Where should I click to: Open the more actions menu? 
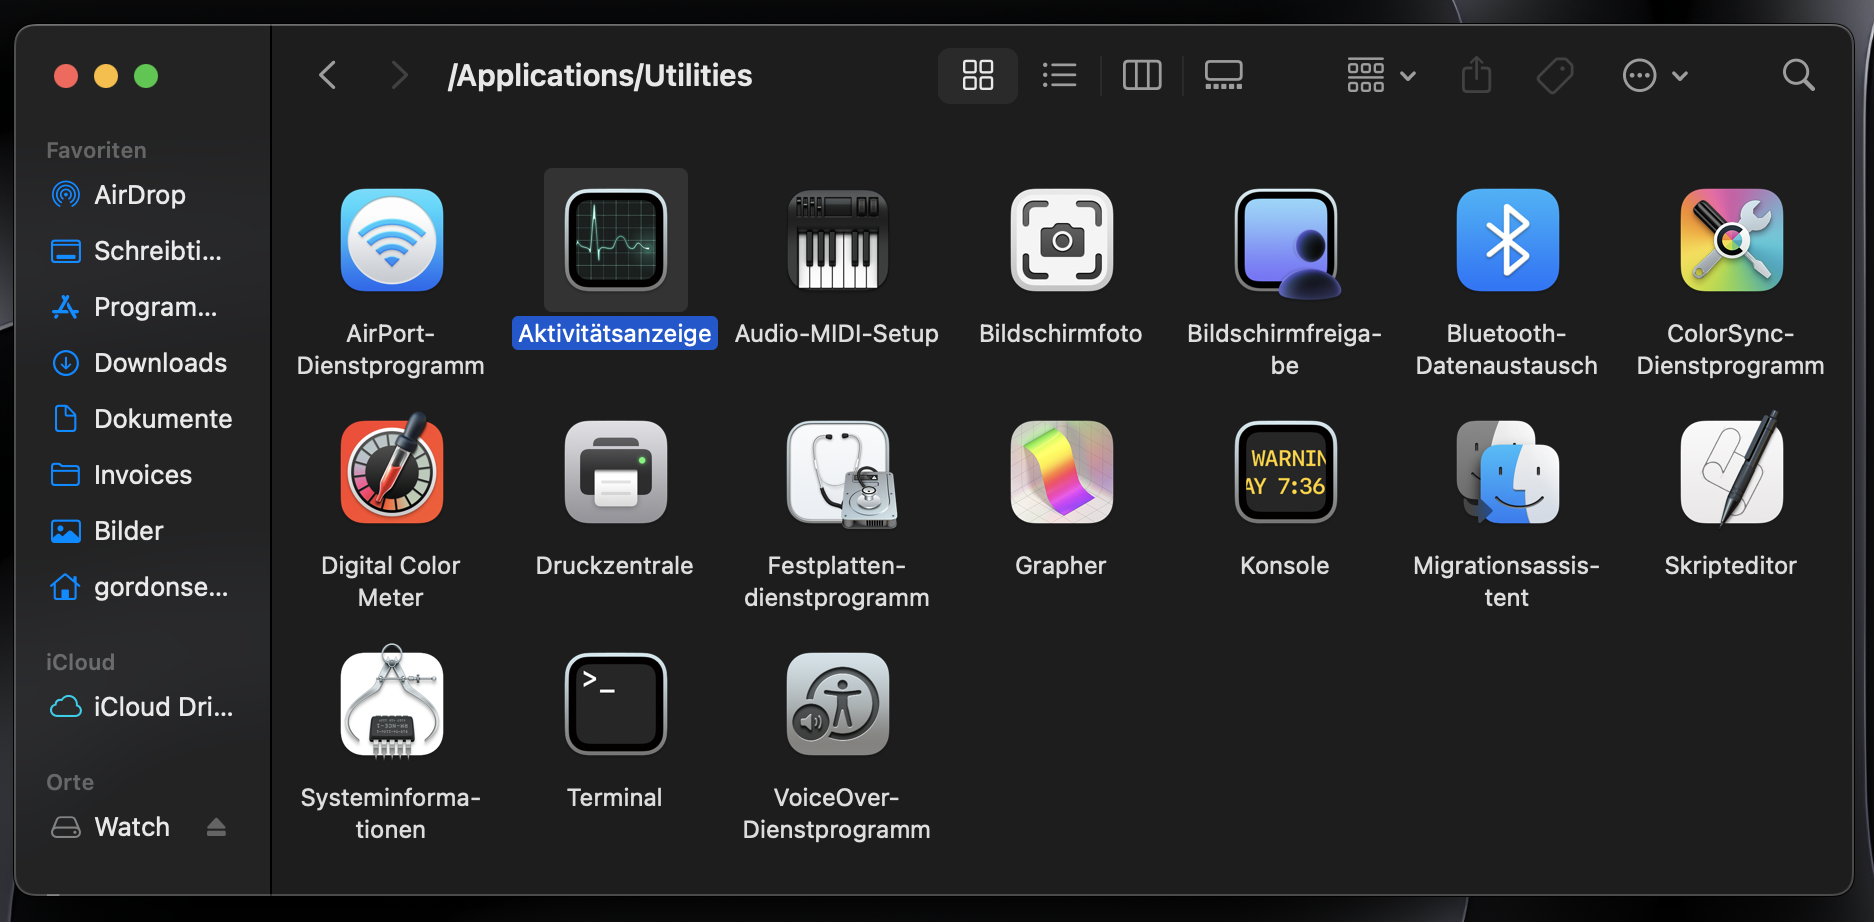click(x=1654, y=75)
